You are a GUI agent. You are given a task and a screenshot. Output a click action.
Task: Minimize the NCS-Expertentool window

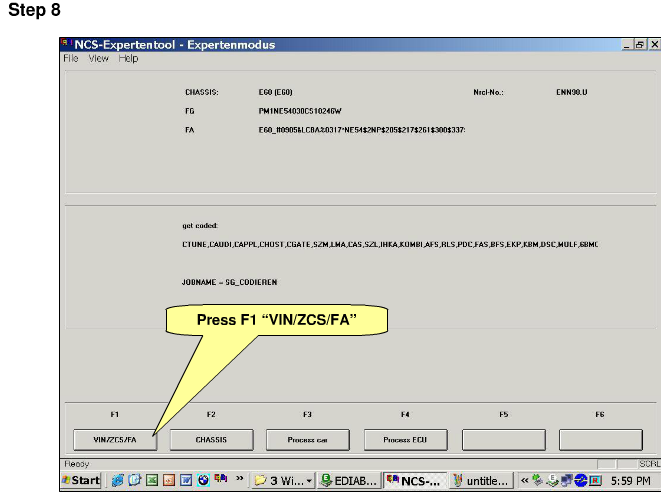[627, 44]
